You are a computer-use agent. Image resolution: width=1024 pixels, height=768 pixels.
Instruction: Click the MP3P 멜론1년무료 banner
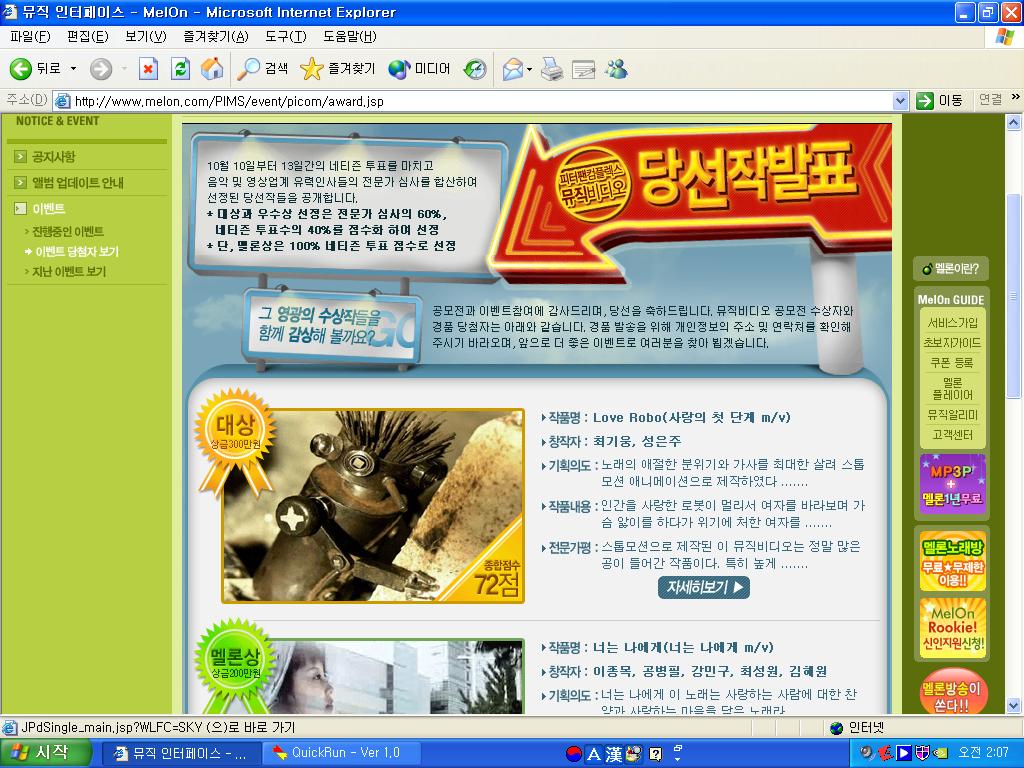point(952,484)
